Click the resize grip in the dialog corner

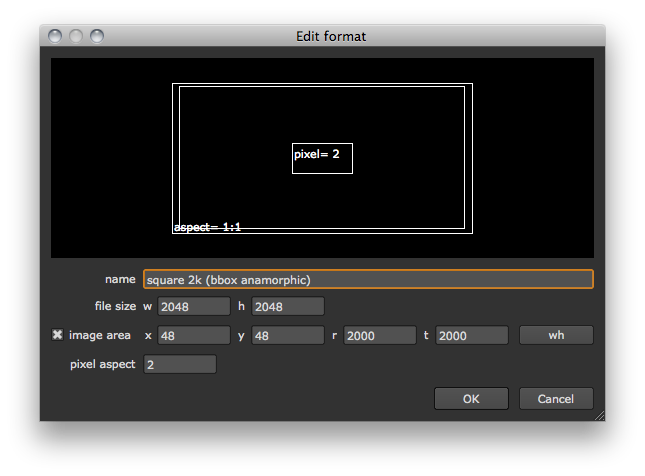point(598,415)
